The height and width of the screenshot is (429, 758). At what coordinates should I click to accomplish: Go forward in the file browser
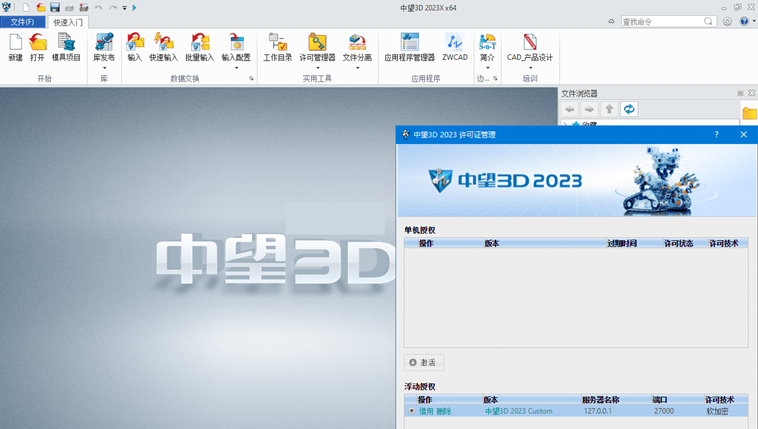589,109
